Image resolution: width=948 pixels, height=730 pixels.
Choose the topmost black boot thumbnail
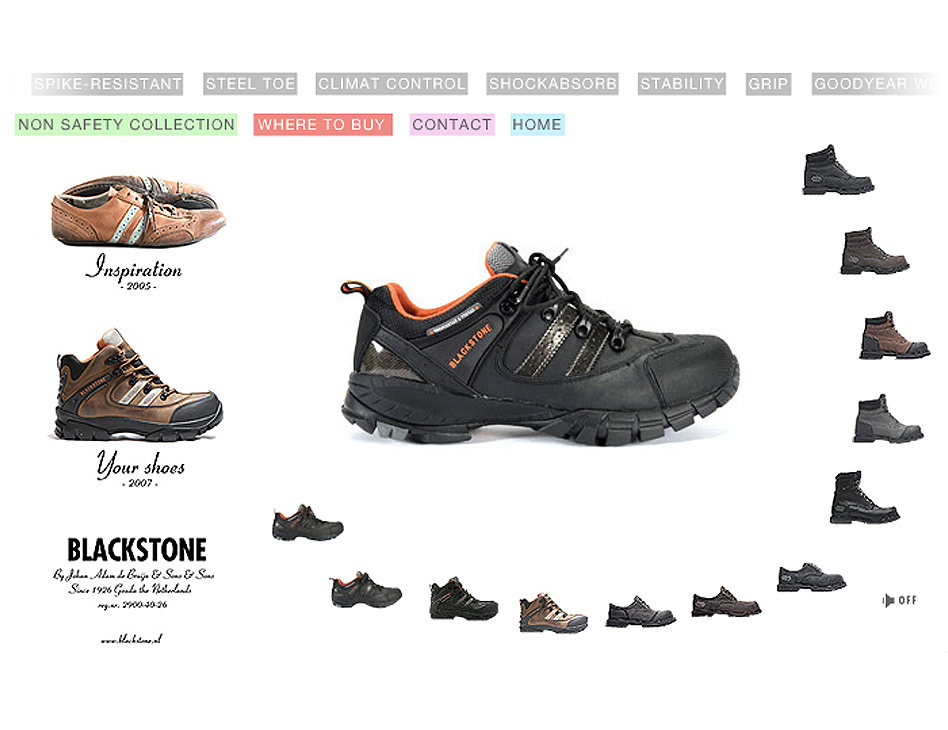837,170
